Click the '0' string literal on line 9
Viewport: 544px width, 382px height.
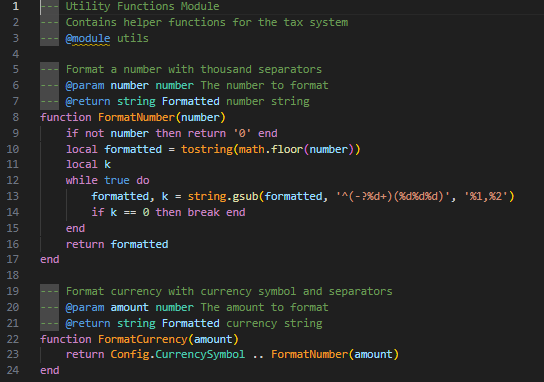[x=242, y=133]
